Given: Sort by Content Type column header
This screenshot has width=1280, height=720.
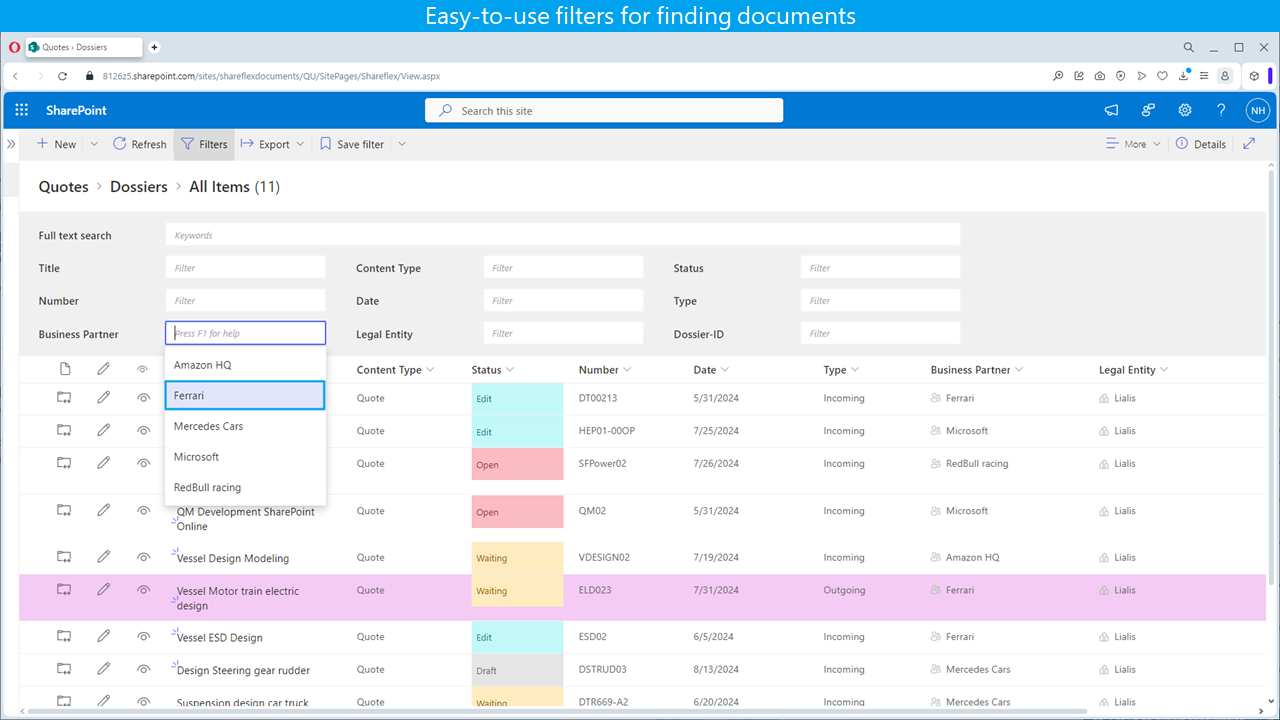Looking at the screenshot, I should [x=395, y=370].
